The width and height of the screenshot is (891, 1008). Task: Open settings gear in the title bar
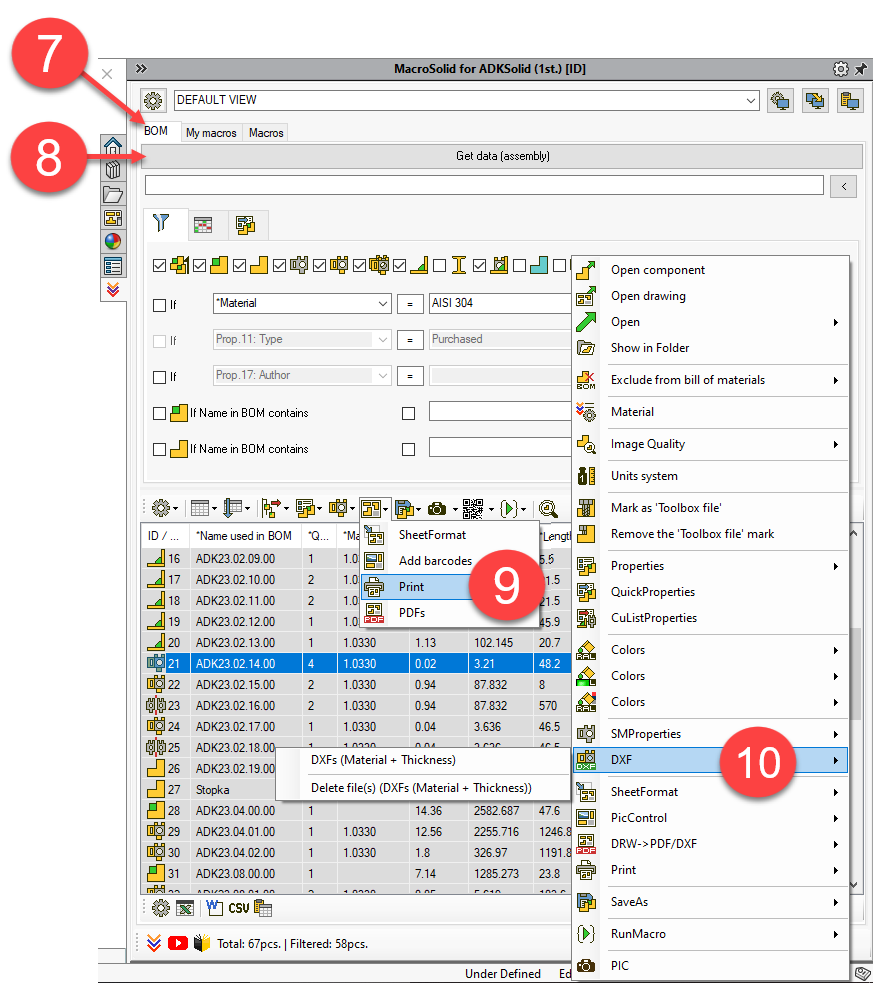841,69
